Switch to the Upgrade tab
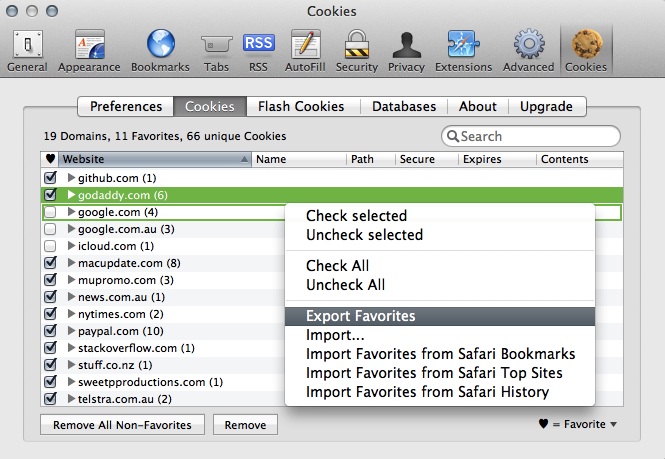The image size is (665, 459). (546, 106)
